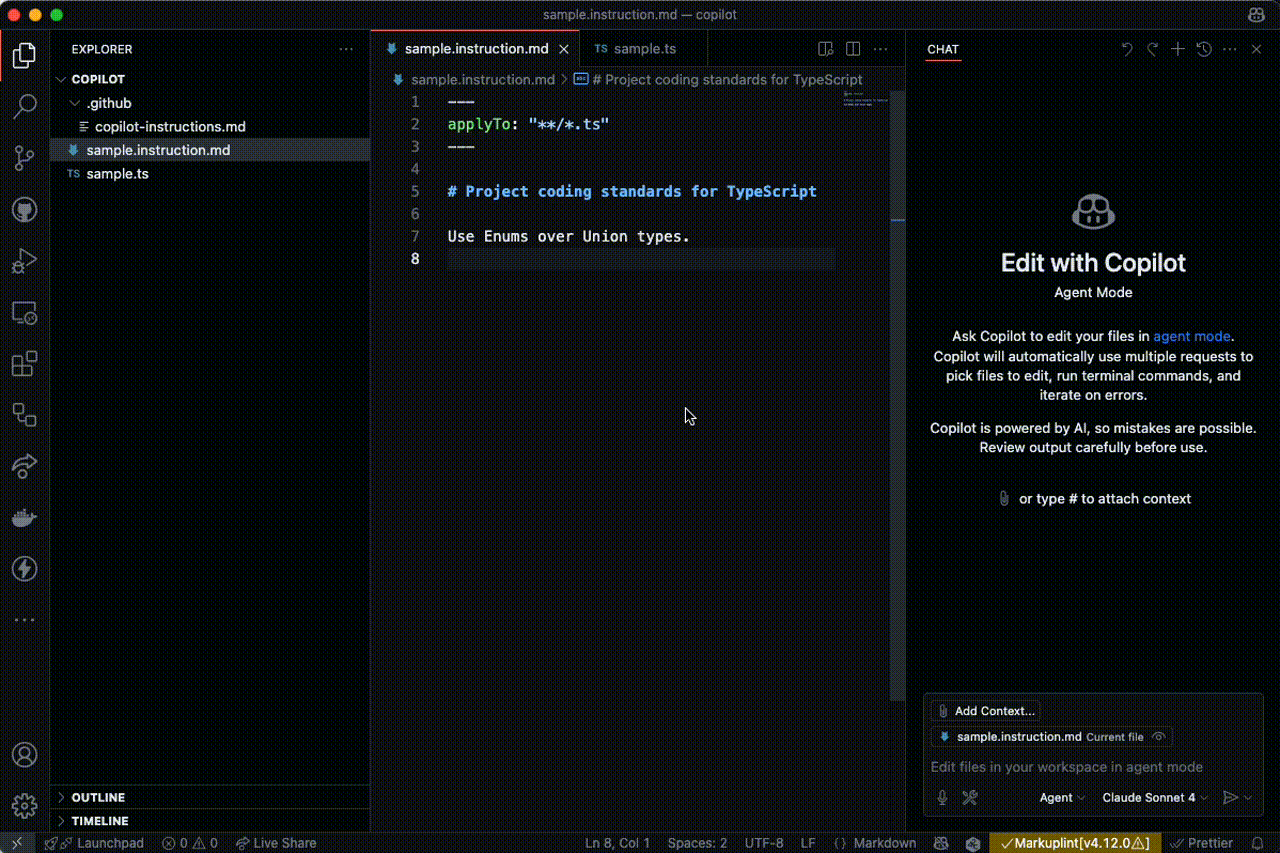The image size is (1280, 853).
Task: Show chat history clock icon
Action: click(1204, 49)
